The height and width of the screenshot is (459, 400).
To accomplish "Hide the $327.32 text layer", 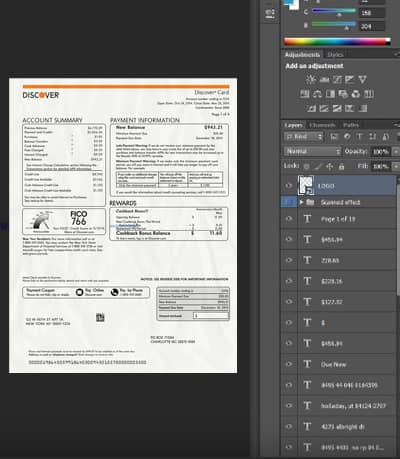I will coord(289,302).
